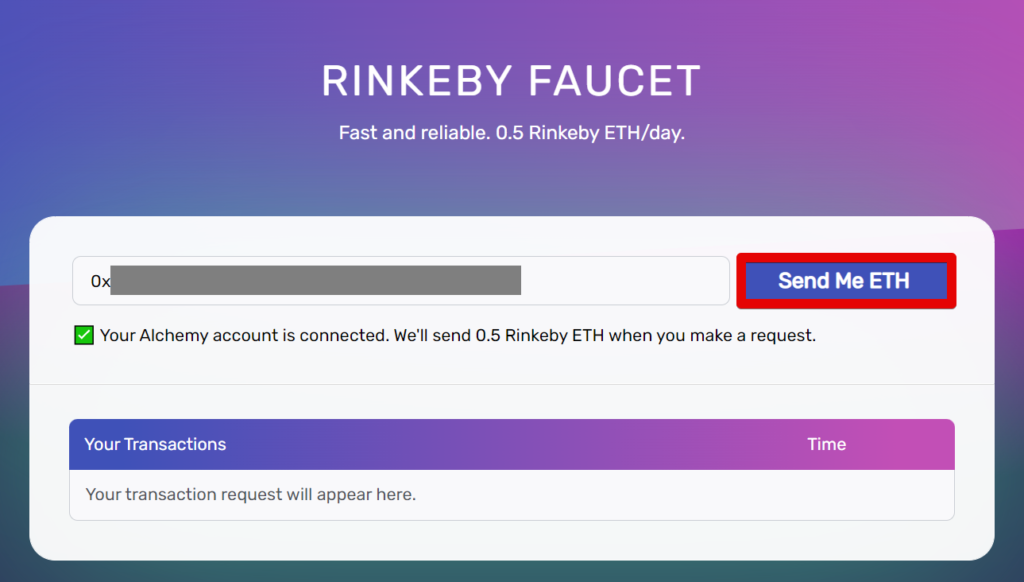1024x582 pixels.
Task: Click the 0x prefix in the address field
Action: click(x=100, y=282)
